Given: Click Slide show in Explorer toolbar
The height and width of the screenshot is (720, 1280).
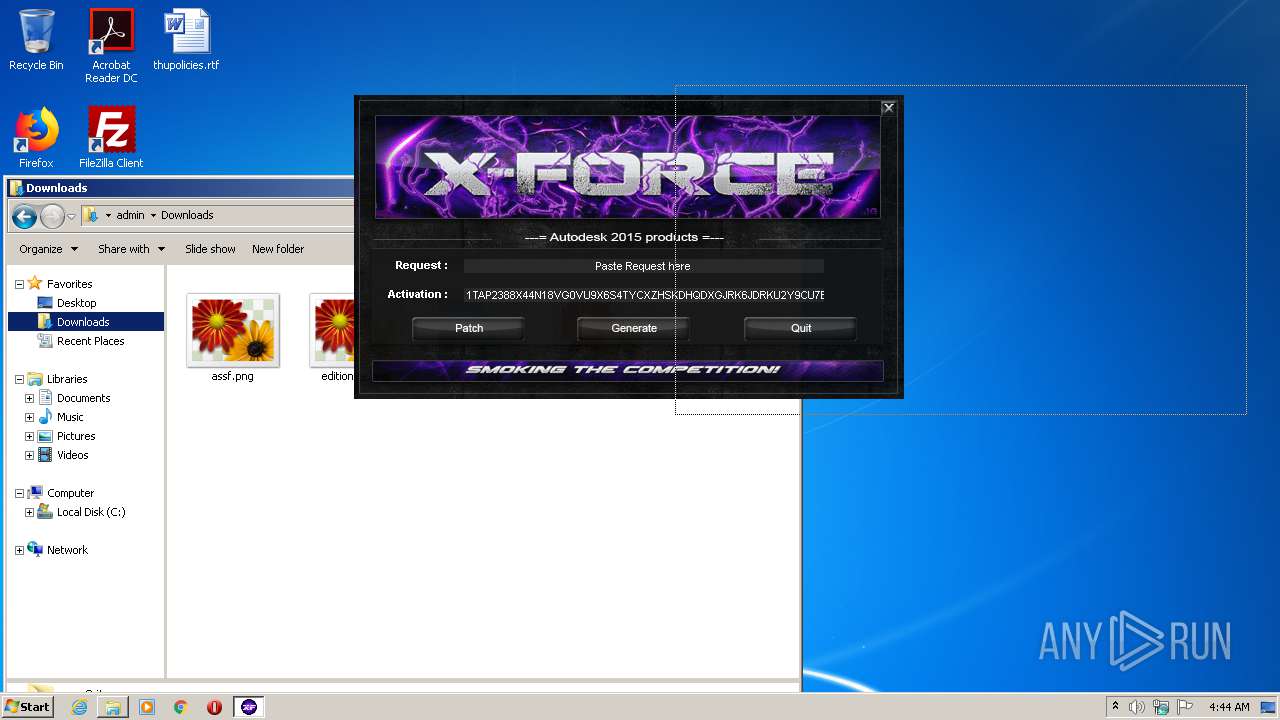Looking at the screenshot, I should 210,249.
